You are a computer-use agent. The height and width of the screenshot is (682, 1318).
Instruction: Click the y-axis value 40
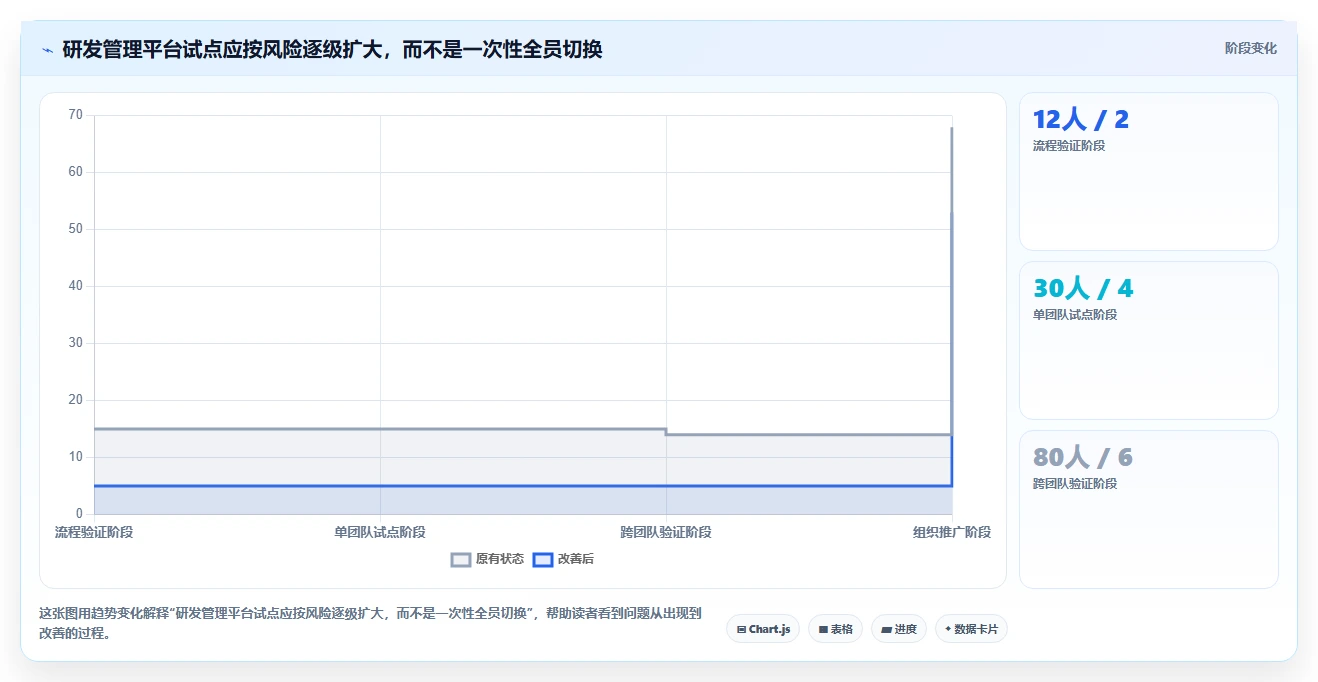pos(76,286)
